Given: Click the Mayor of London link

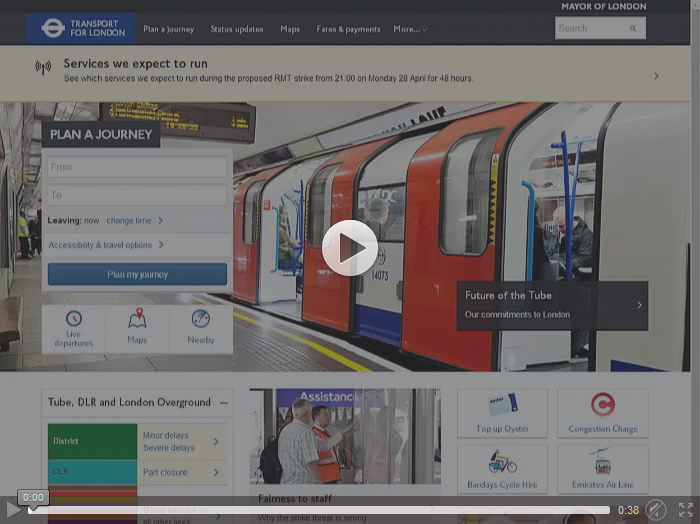Looking at the screenshot, I should 604,6.
